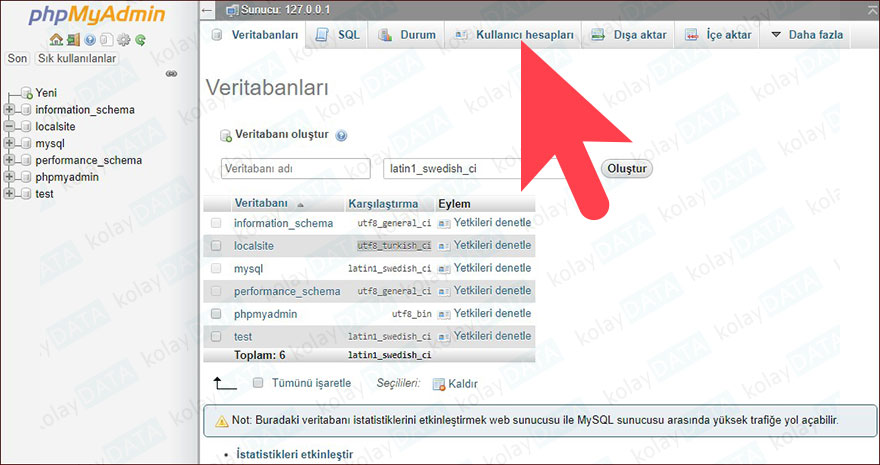Click utf8_turkish_ci collation cell
Screen dimensions: 880x465
pos(395,246)
